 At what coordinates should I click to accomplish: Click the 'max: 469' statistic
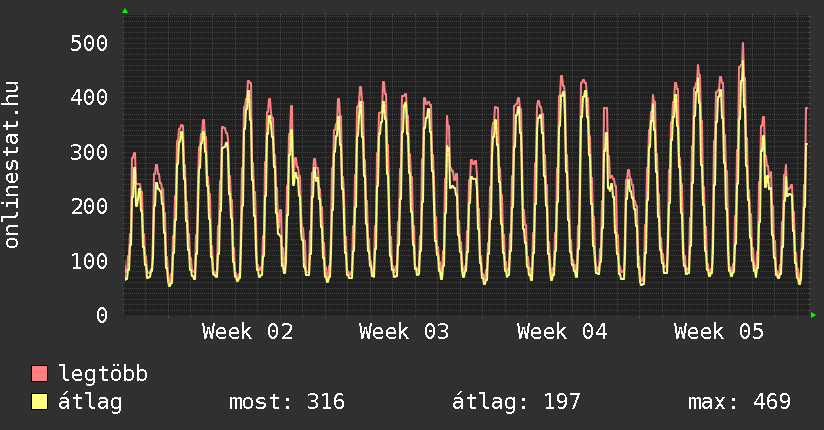[739, 402]
